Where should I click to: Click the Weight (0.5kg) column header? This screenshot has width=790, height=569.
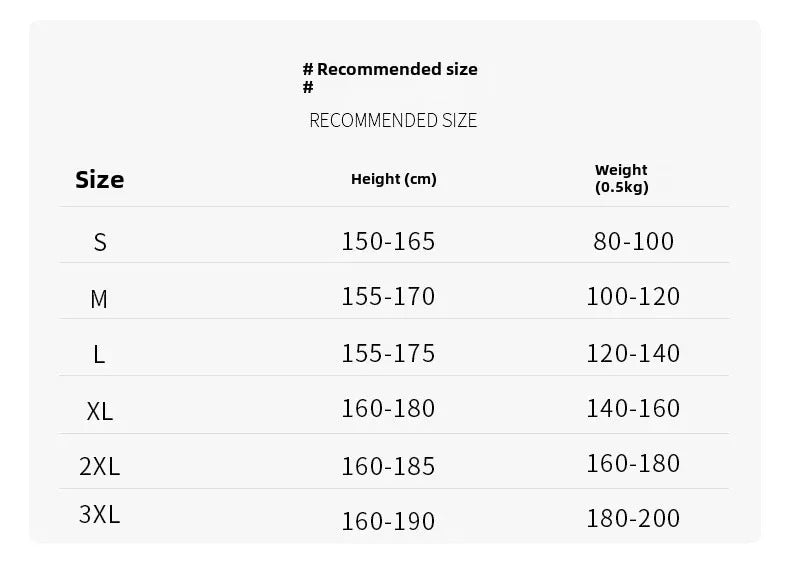pyautogui.click(x=621, y=178)
